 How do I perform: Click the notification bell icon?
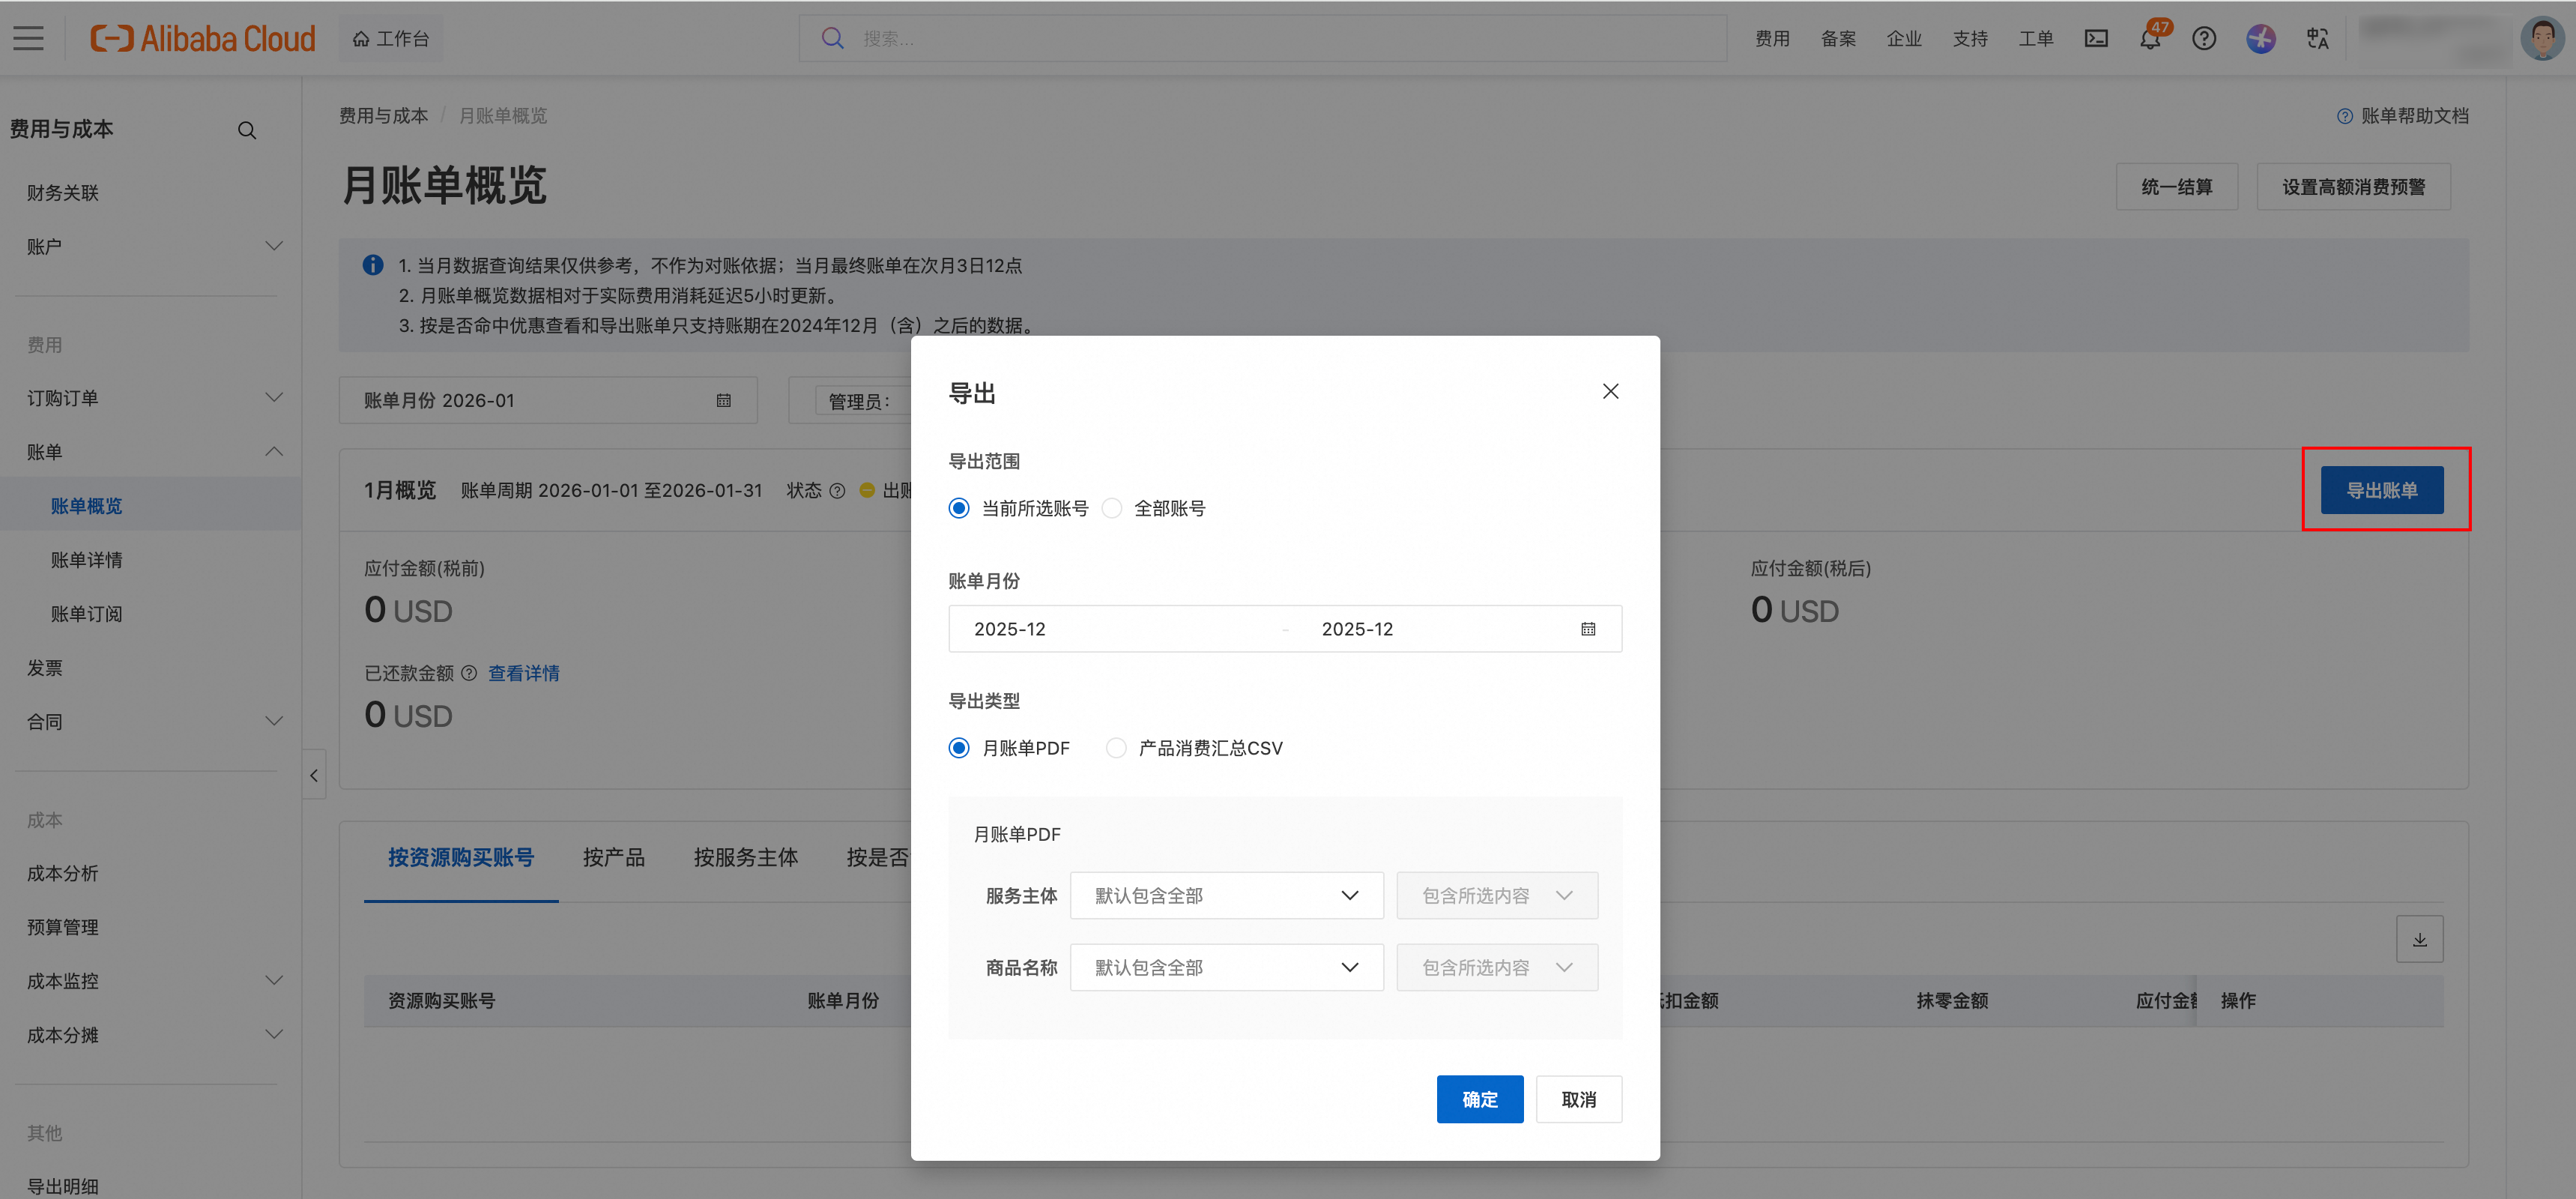click(2149, 39)
